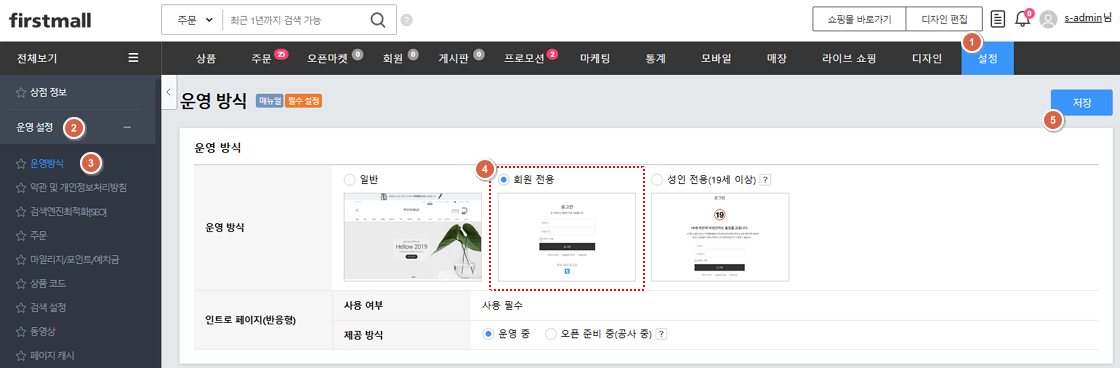1120x368 pixels.
Task: Click the 전체보기 header label
Action: [37, 58]
